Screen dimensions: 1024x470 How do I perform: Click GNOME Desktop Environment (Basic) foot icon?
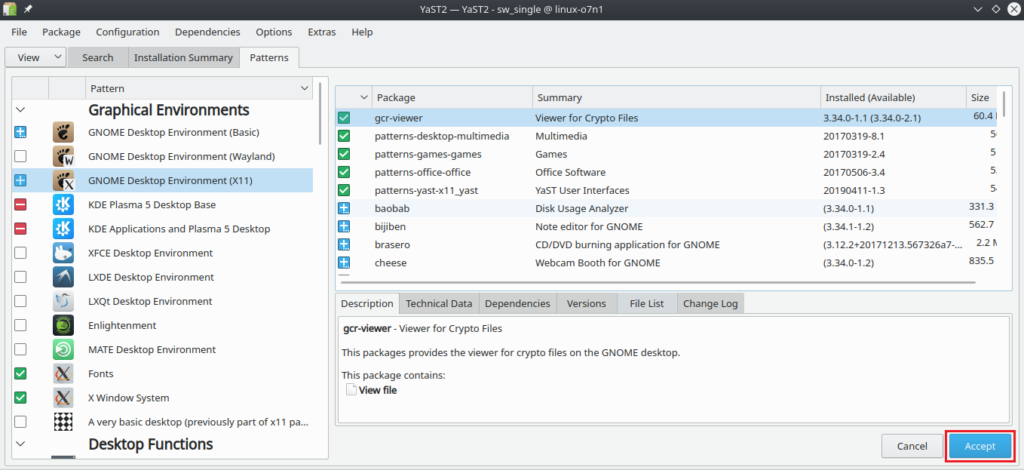click(x=63, y=133)
